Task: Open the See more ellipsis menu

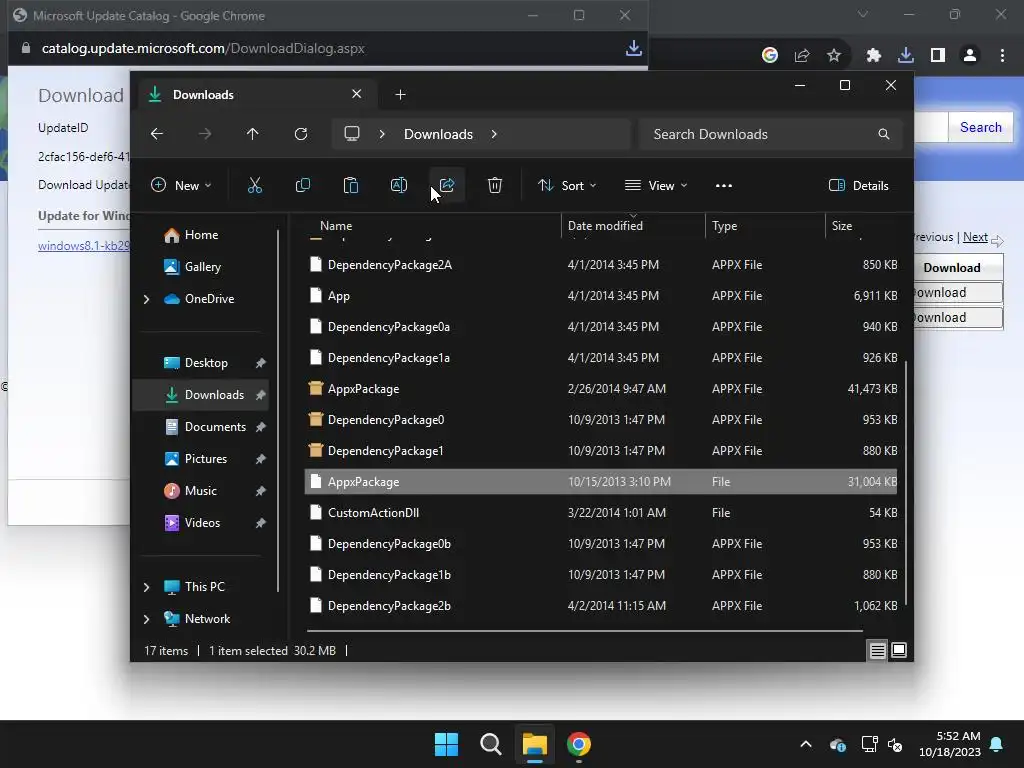Action: pyautogui.click(x=724, y=185)
